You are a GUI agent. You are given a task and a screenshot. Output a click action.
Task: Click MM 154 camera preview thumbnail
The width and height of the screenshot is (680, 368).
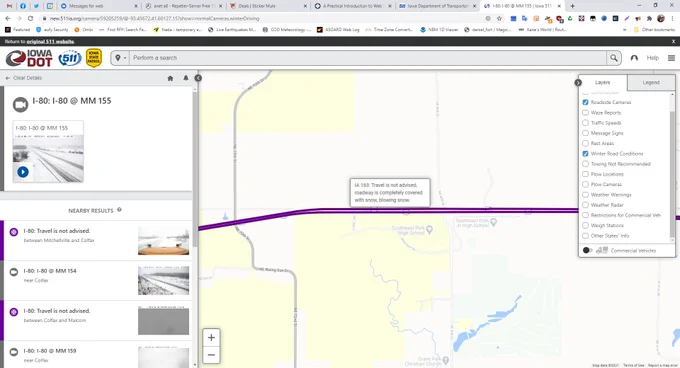click(163, 281)
